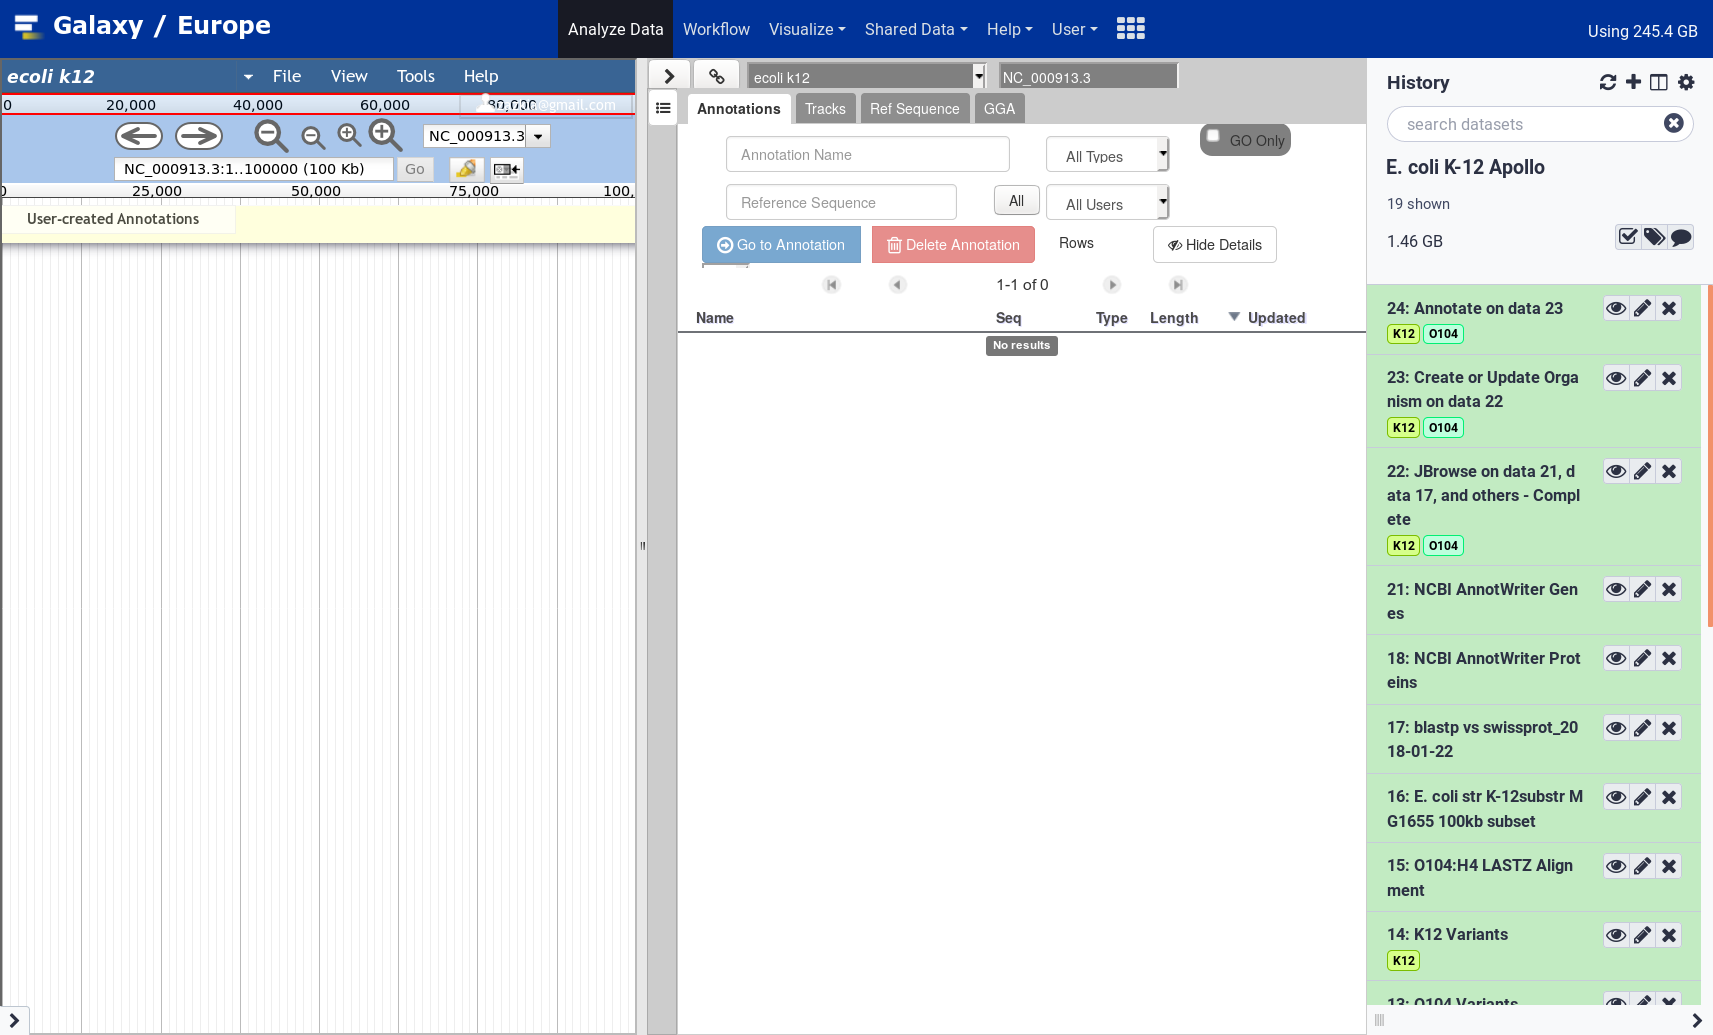
Task: Clear the search datasets field
Action: (1673, 123)
